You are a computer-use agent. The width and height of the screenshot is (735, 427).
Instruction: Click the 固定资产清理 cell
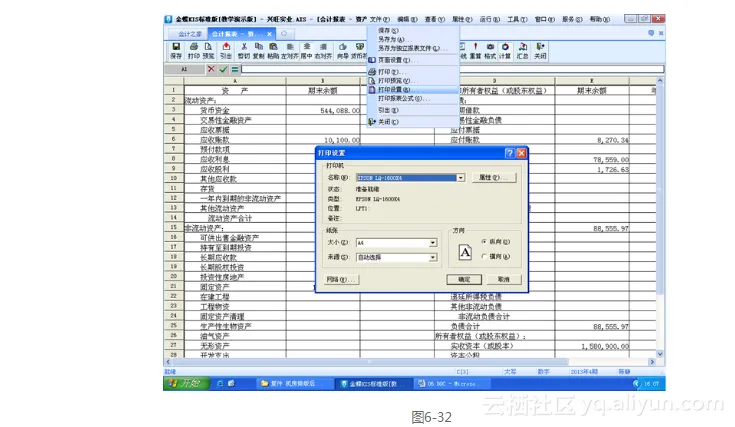click(x=235, y=316)
